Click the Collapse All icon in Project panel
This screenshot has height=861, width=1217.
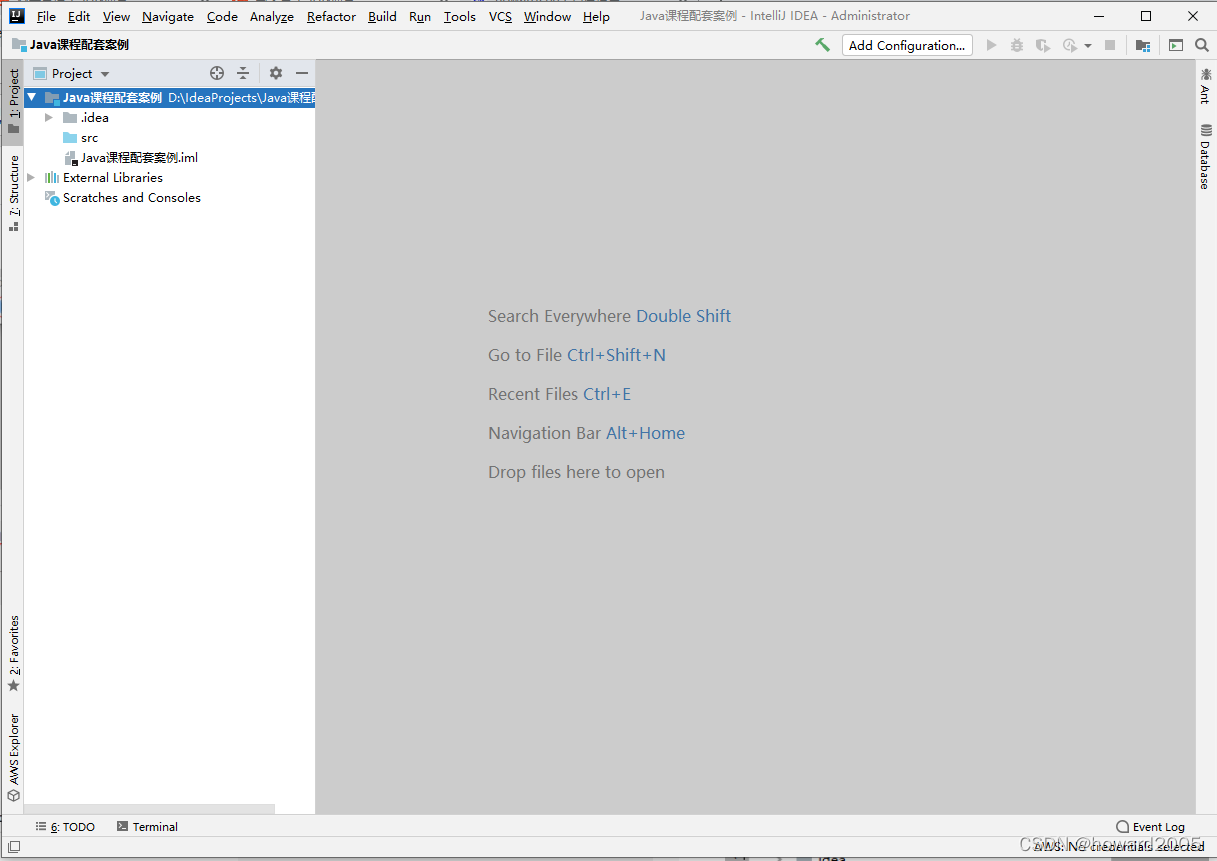tap(243, 73)
